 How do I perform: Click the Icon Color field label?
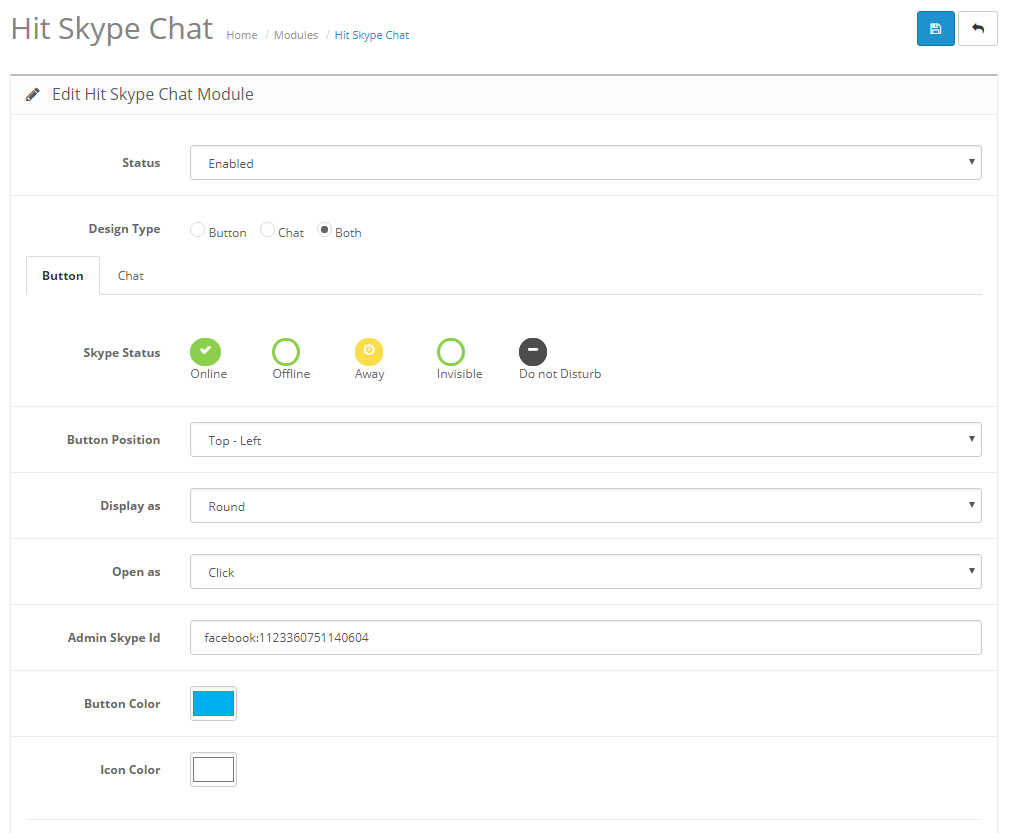(x=130, y=769)
